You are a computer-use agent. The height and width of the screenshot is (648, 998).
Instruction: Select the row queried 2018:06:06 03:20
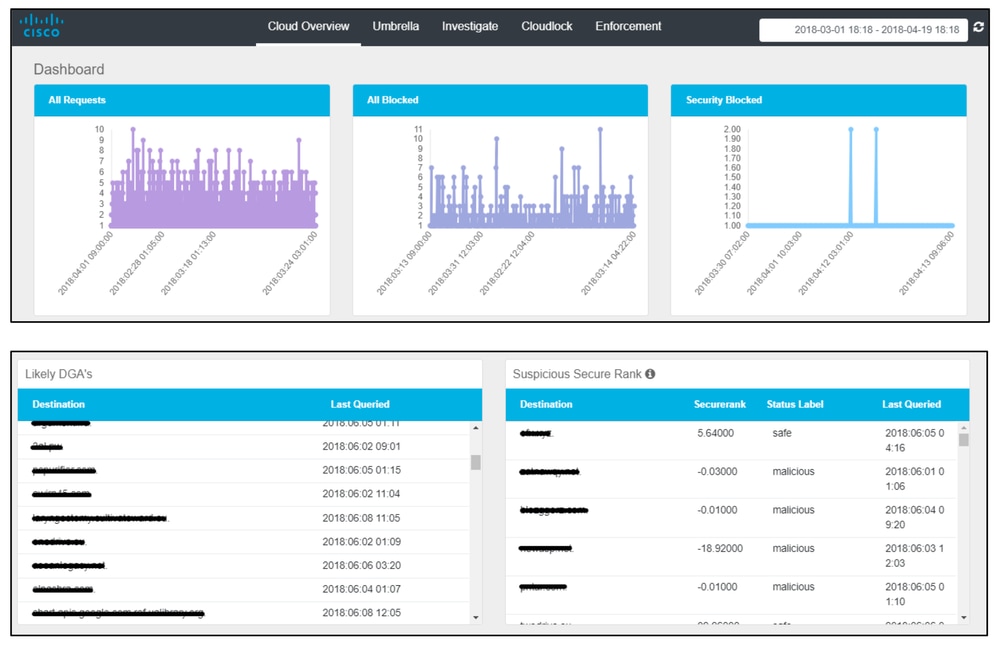click(244, 565)
